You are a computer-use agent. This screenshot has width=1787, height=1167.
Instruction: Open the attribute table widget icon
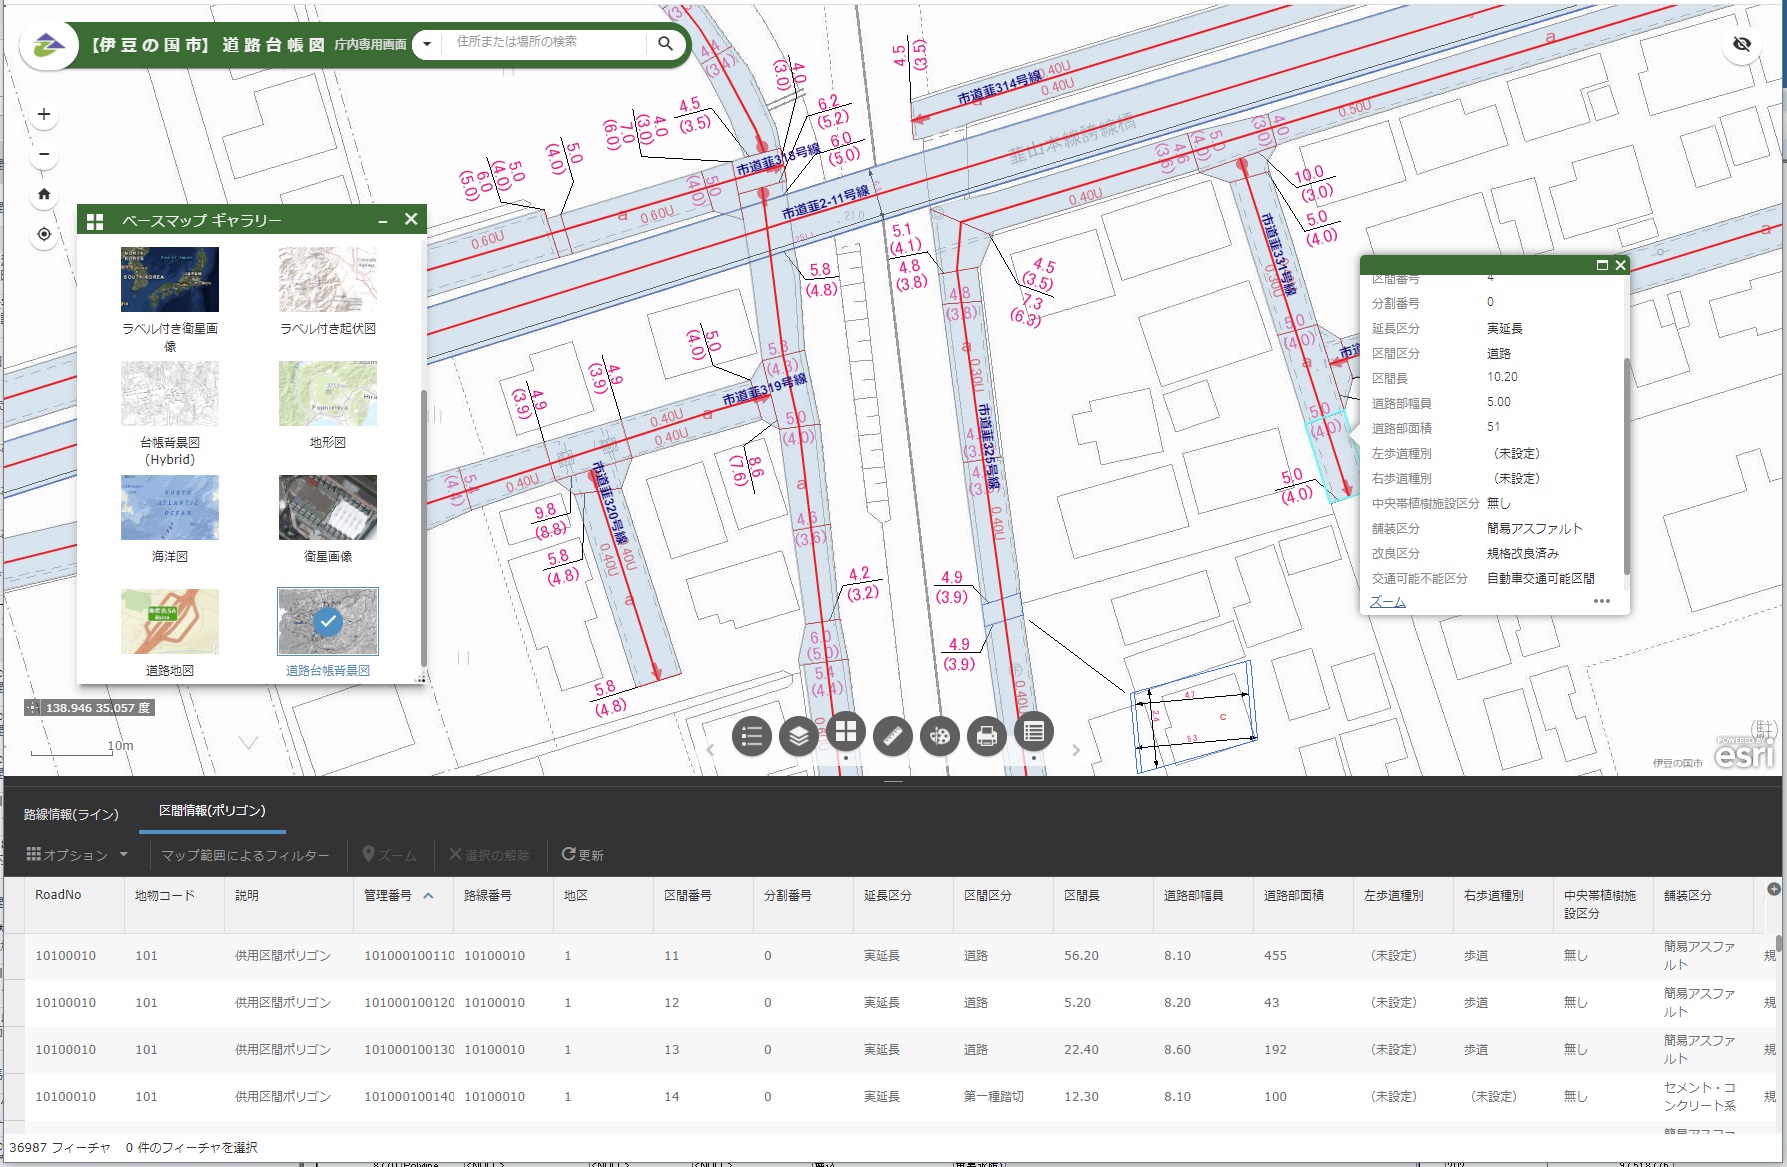coord(1033,732)
